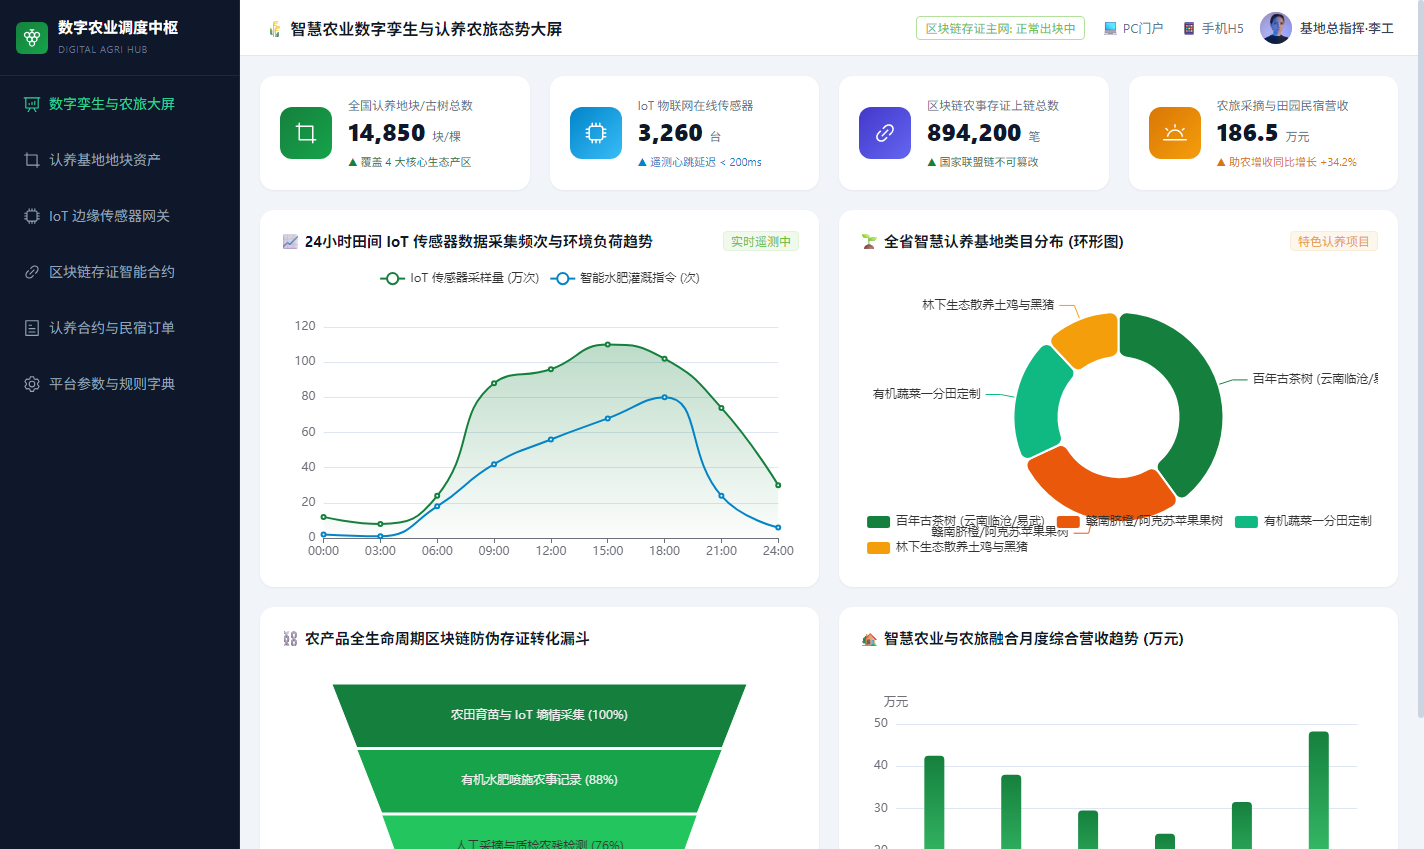The image size is (1424, 849).
Task: Click the crop icon beside 认养基地地块资产
Action: [32, 160]
